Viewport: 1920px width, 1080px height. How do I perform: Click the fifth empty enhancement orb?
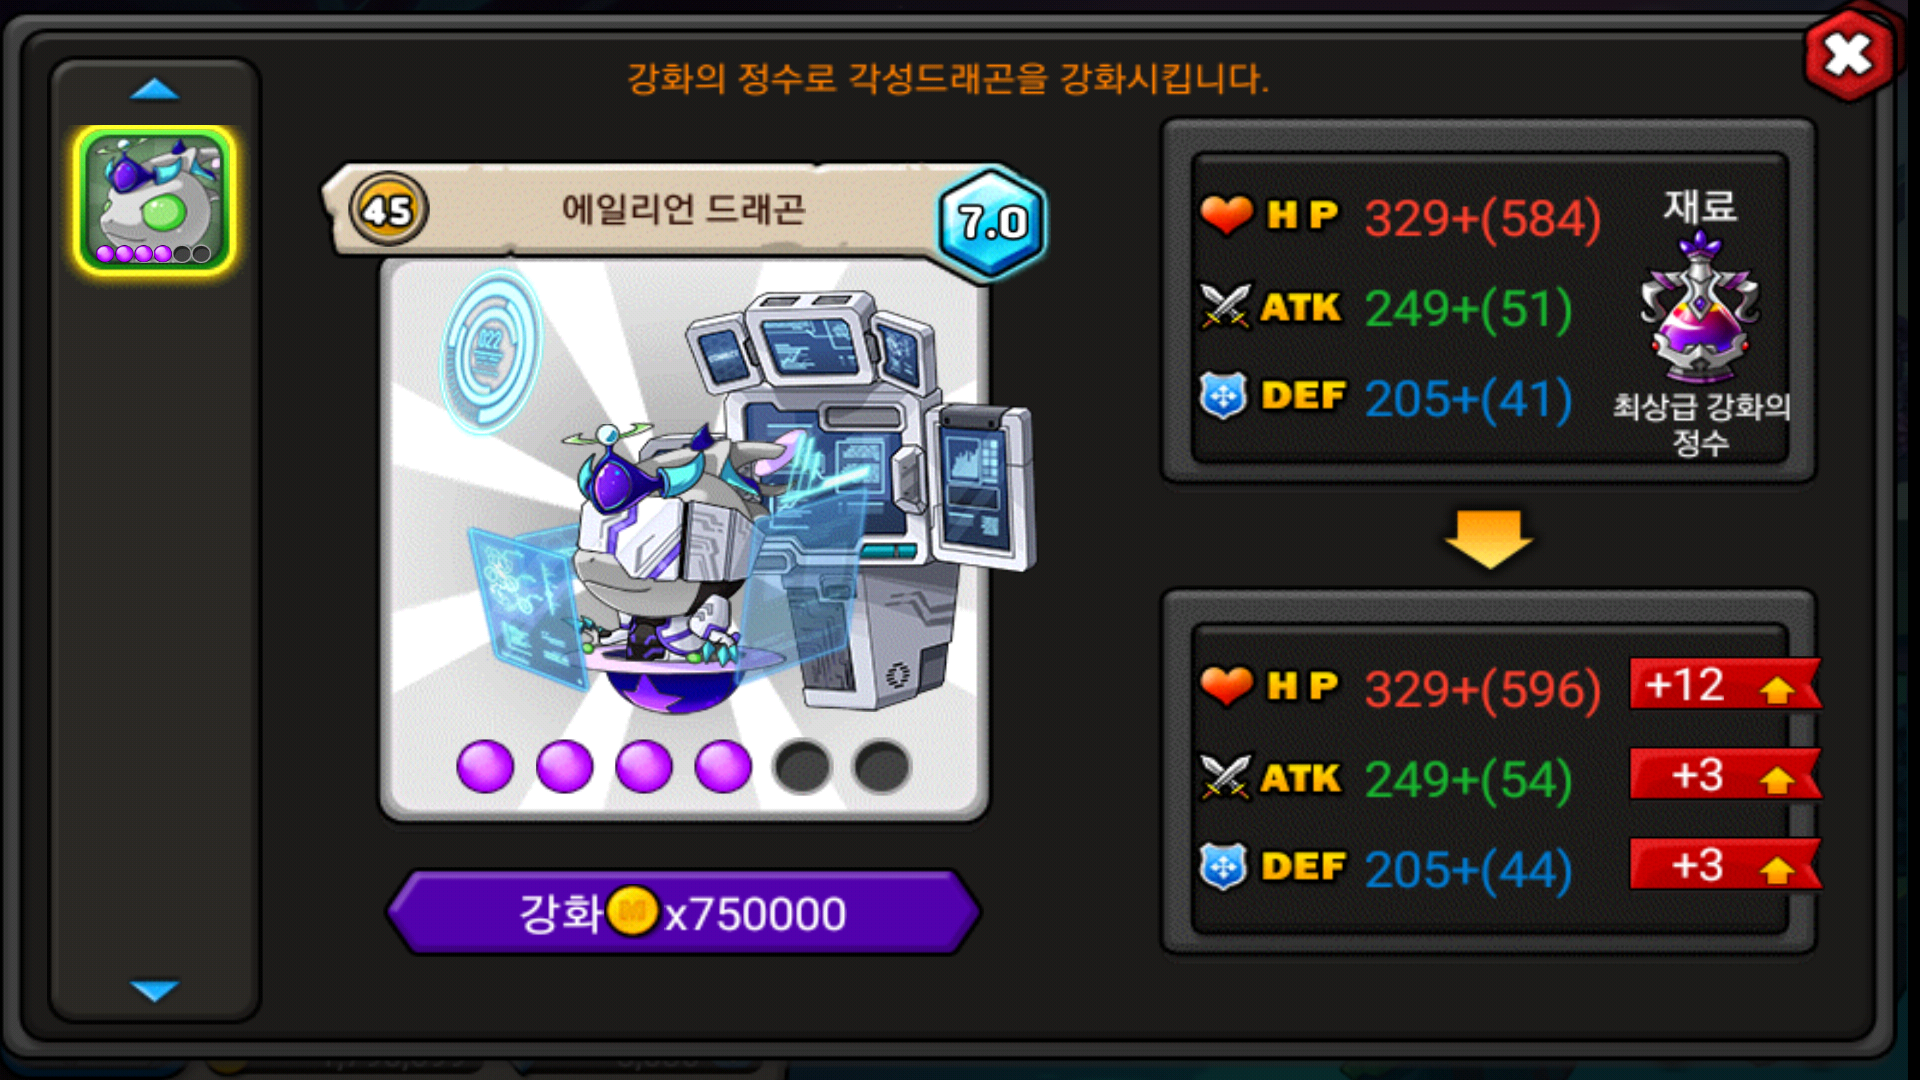802,767
